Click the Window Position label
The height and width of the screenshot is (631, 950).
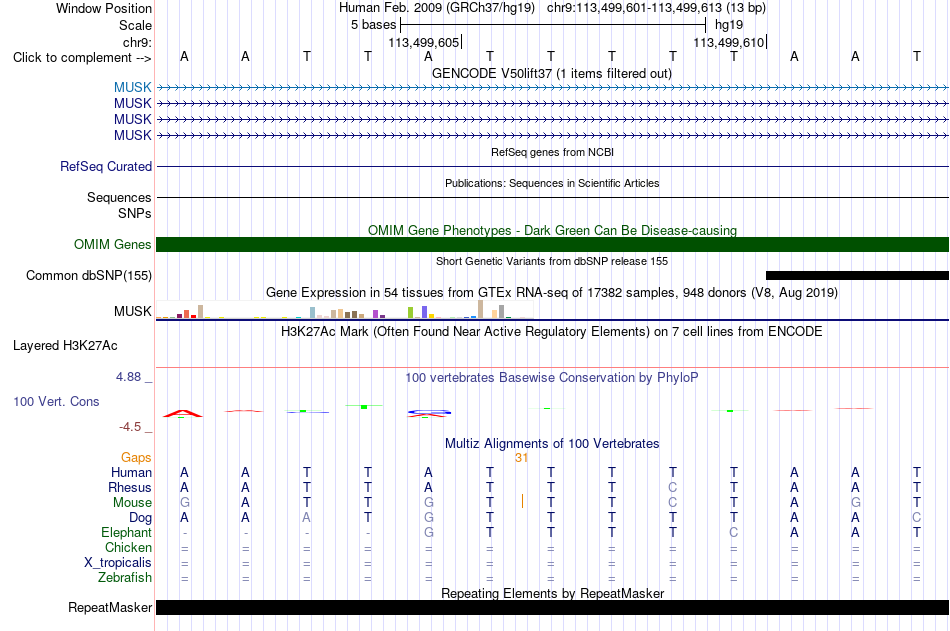[104, 8]
